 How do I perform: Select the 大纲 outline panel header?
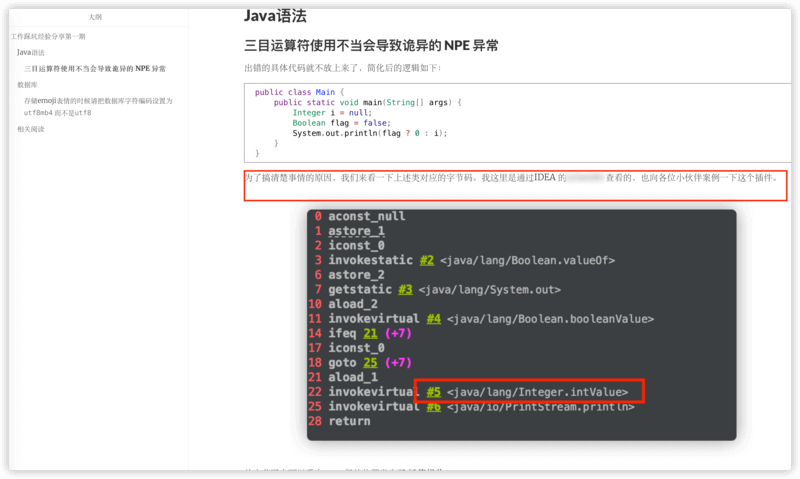click(x=95, y=17)
